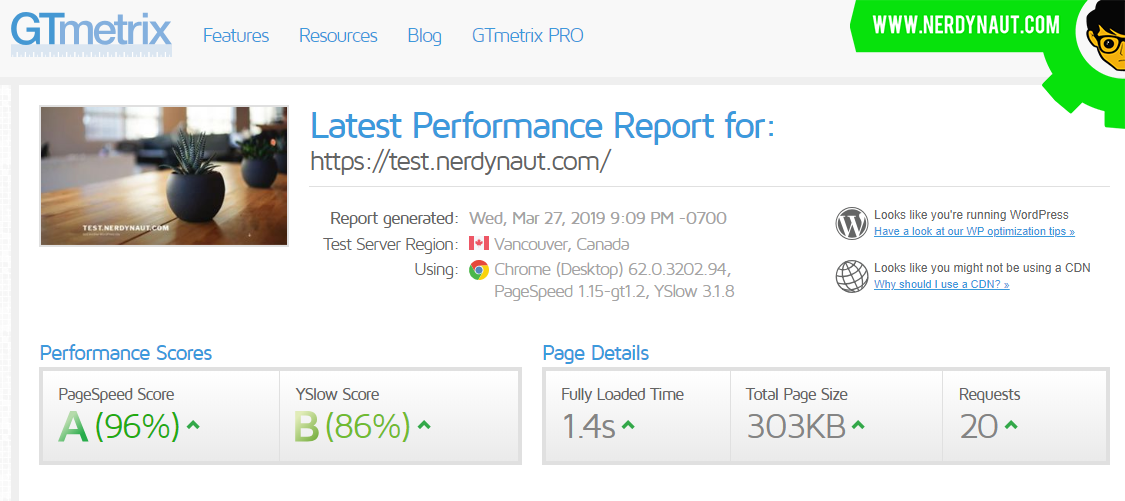
Task: Click the Requests up arrow indicator
Action: coord(1011,425)
